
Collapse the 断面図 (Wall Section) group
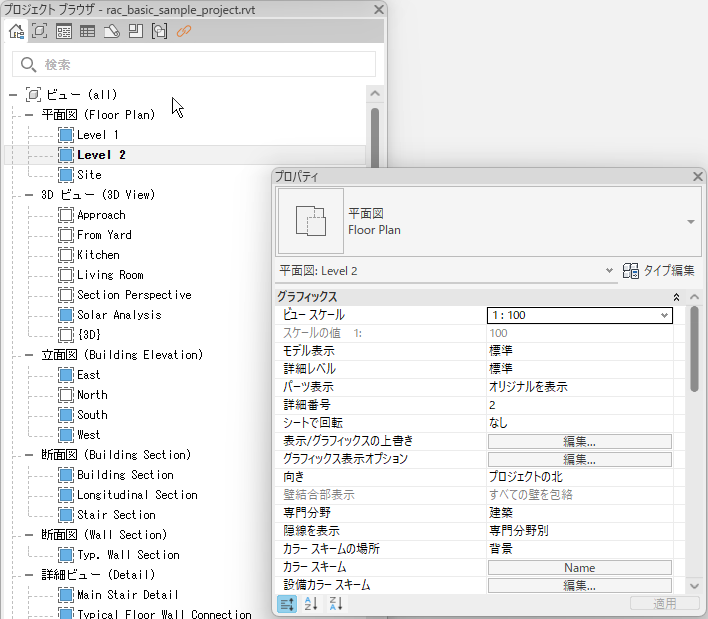click(x=29, y=535)
